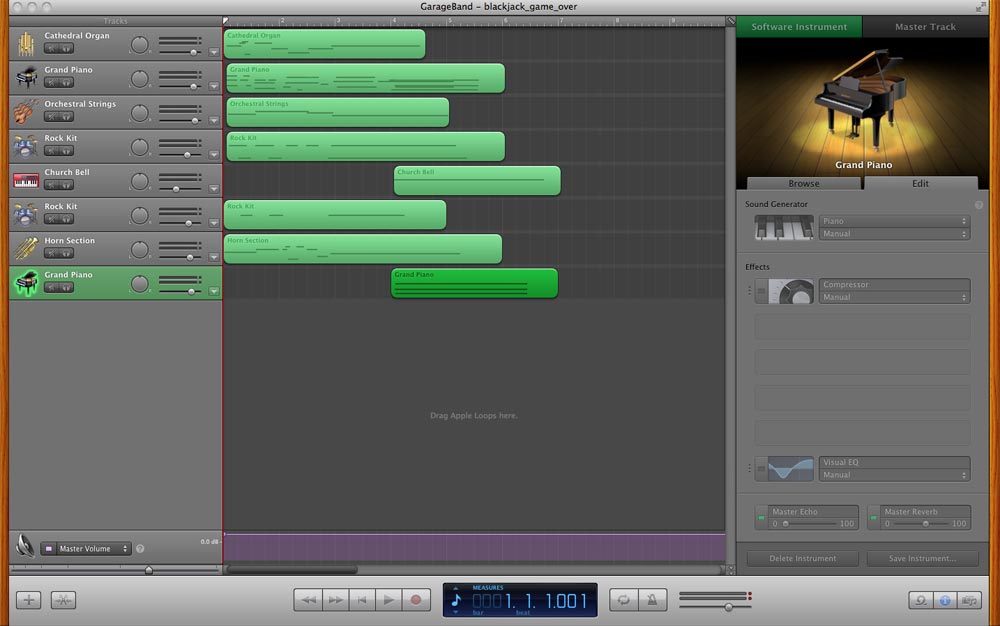Click the note icon in the LCD
Viewport: 1000px width, 626px height.
pyautogui.click(x=455, y=600)
